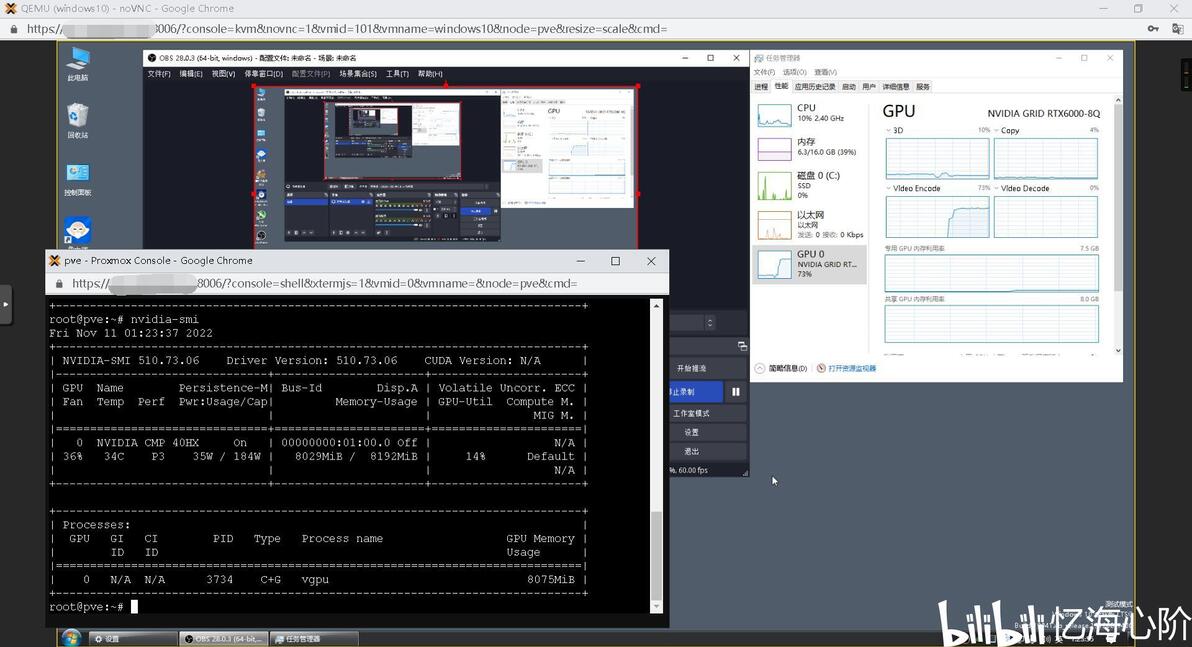This screenshot has width=1192, height=647.
Task: Open the 回收站 recycle bin icon
Action: point(78,122)
